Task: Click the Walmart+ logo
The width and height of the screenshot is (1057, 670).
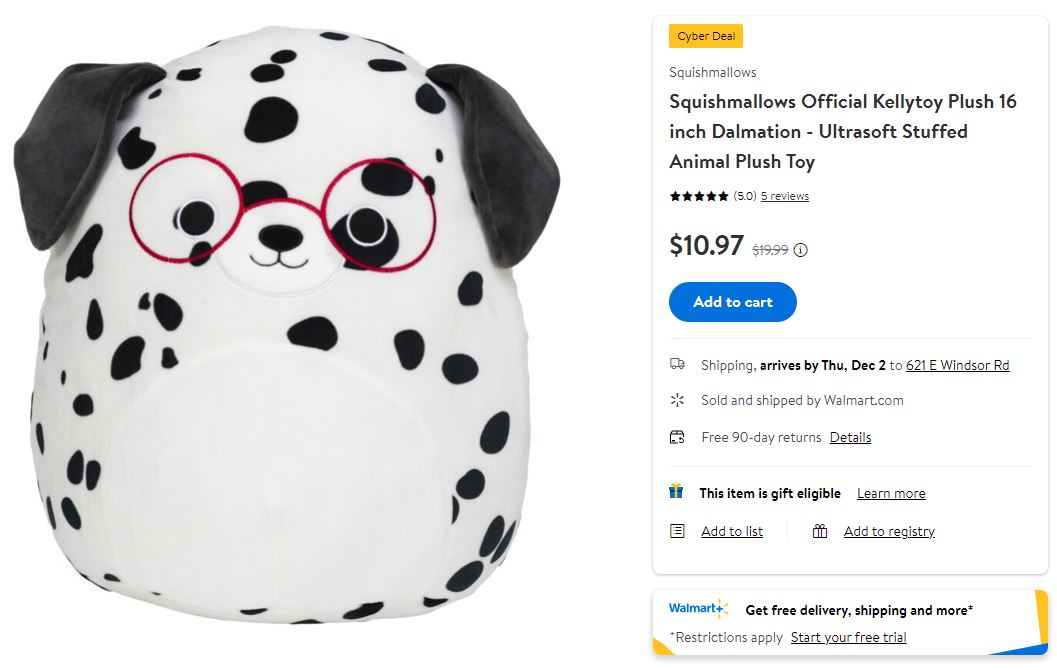Action: (x=698, y=609)
